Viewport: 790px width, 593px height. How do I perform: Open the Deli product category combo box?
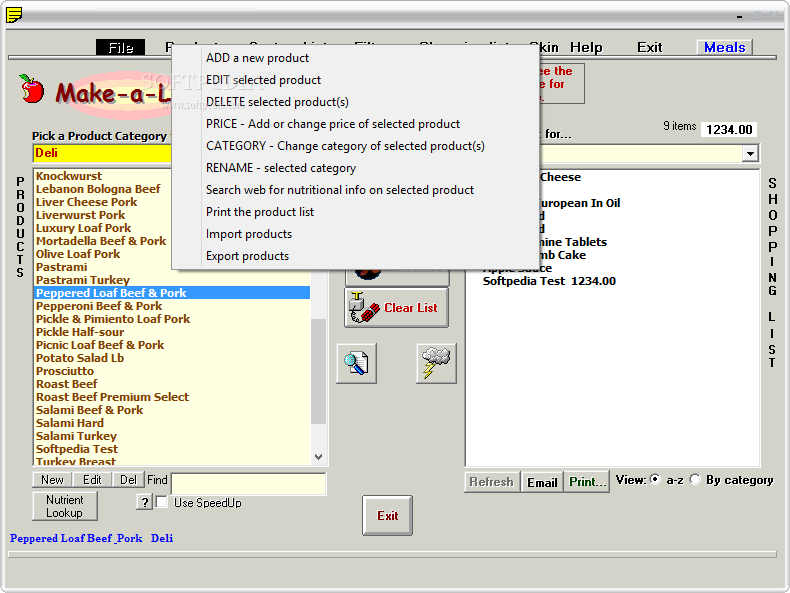click(x=102, y=153)
